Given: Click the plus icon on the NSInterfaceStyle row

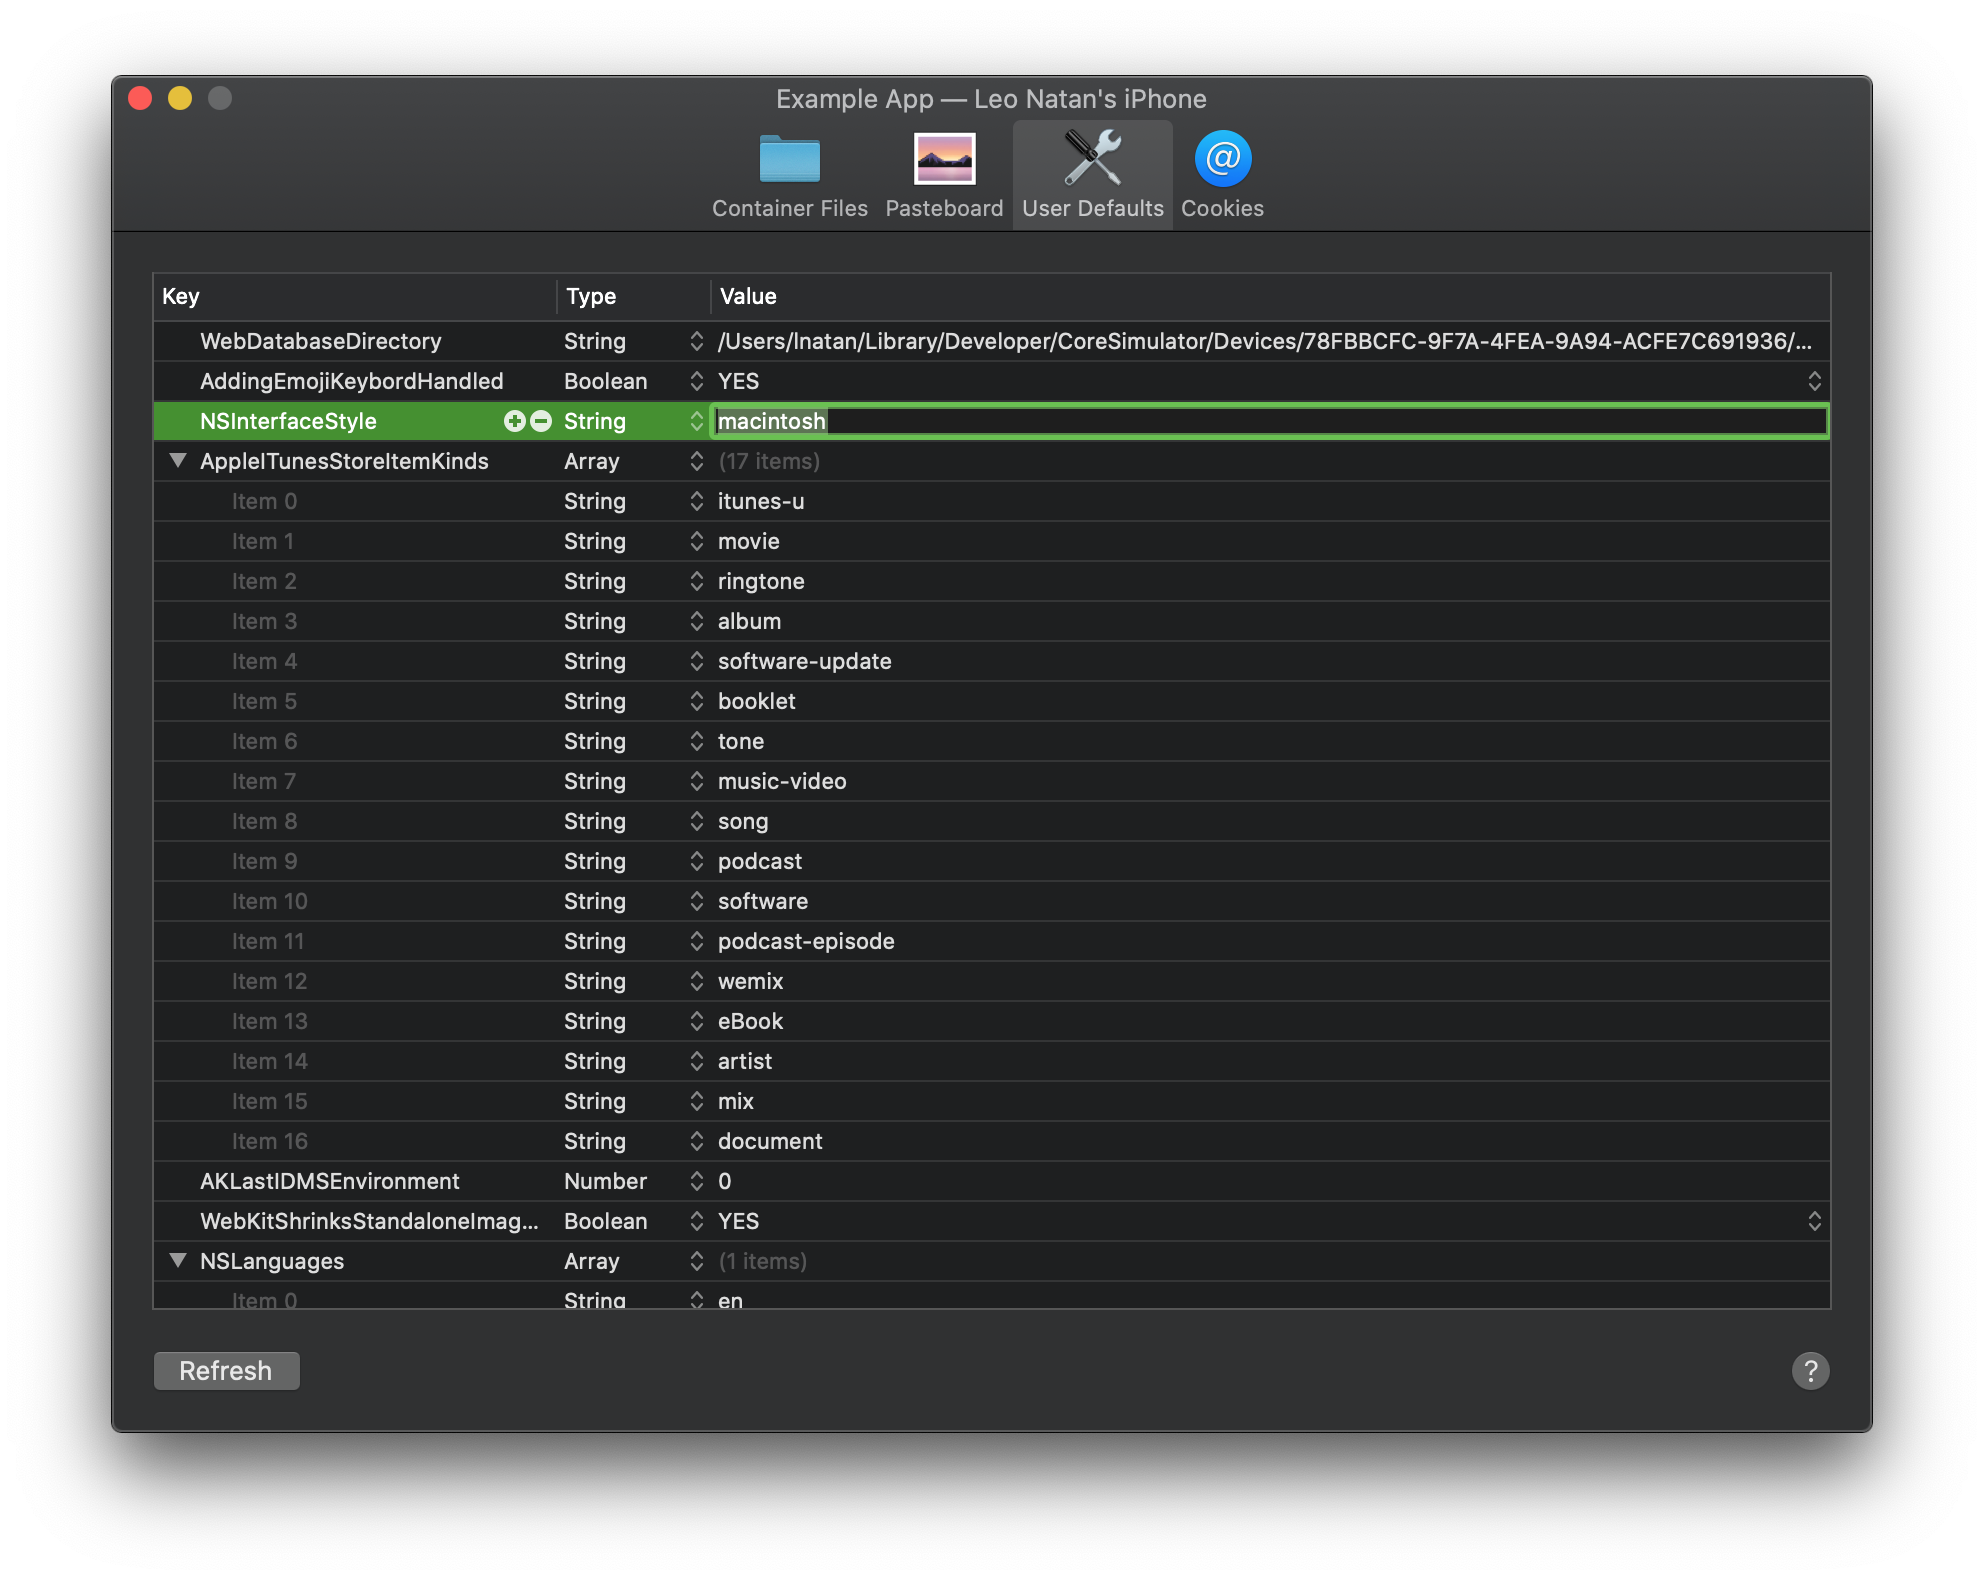Looking at the screenshot, I should coord(514,421).
